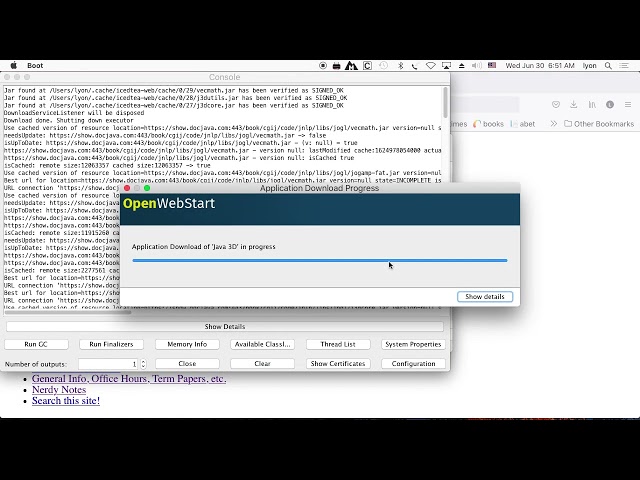Viewport: 640px width, 480px height.
Task: Open the Bluetooth menu
Action: click(400, 65)
